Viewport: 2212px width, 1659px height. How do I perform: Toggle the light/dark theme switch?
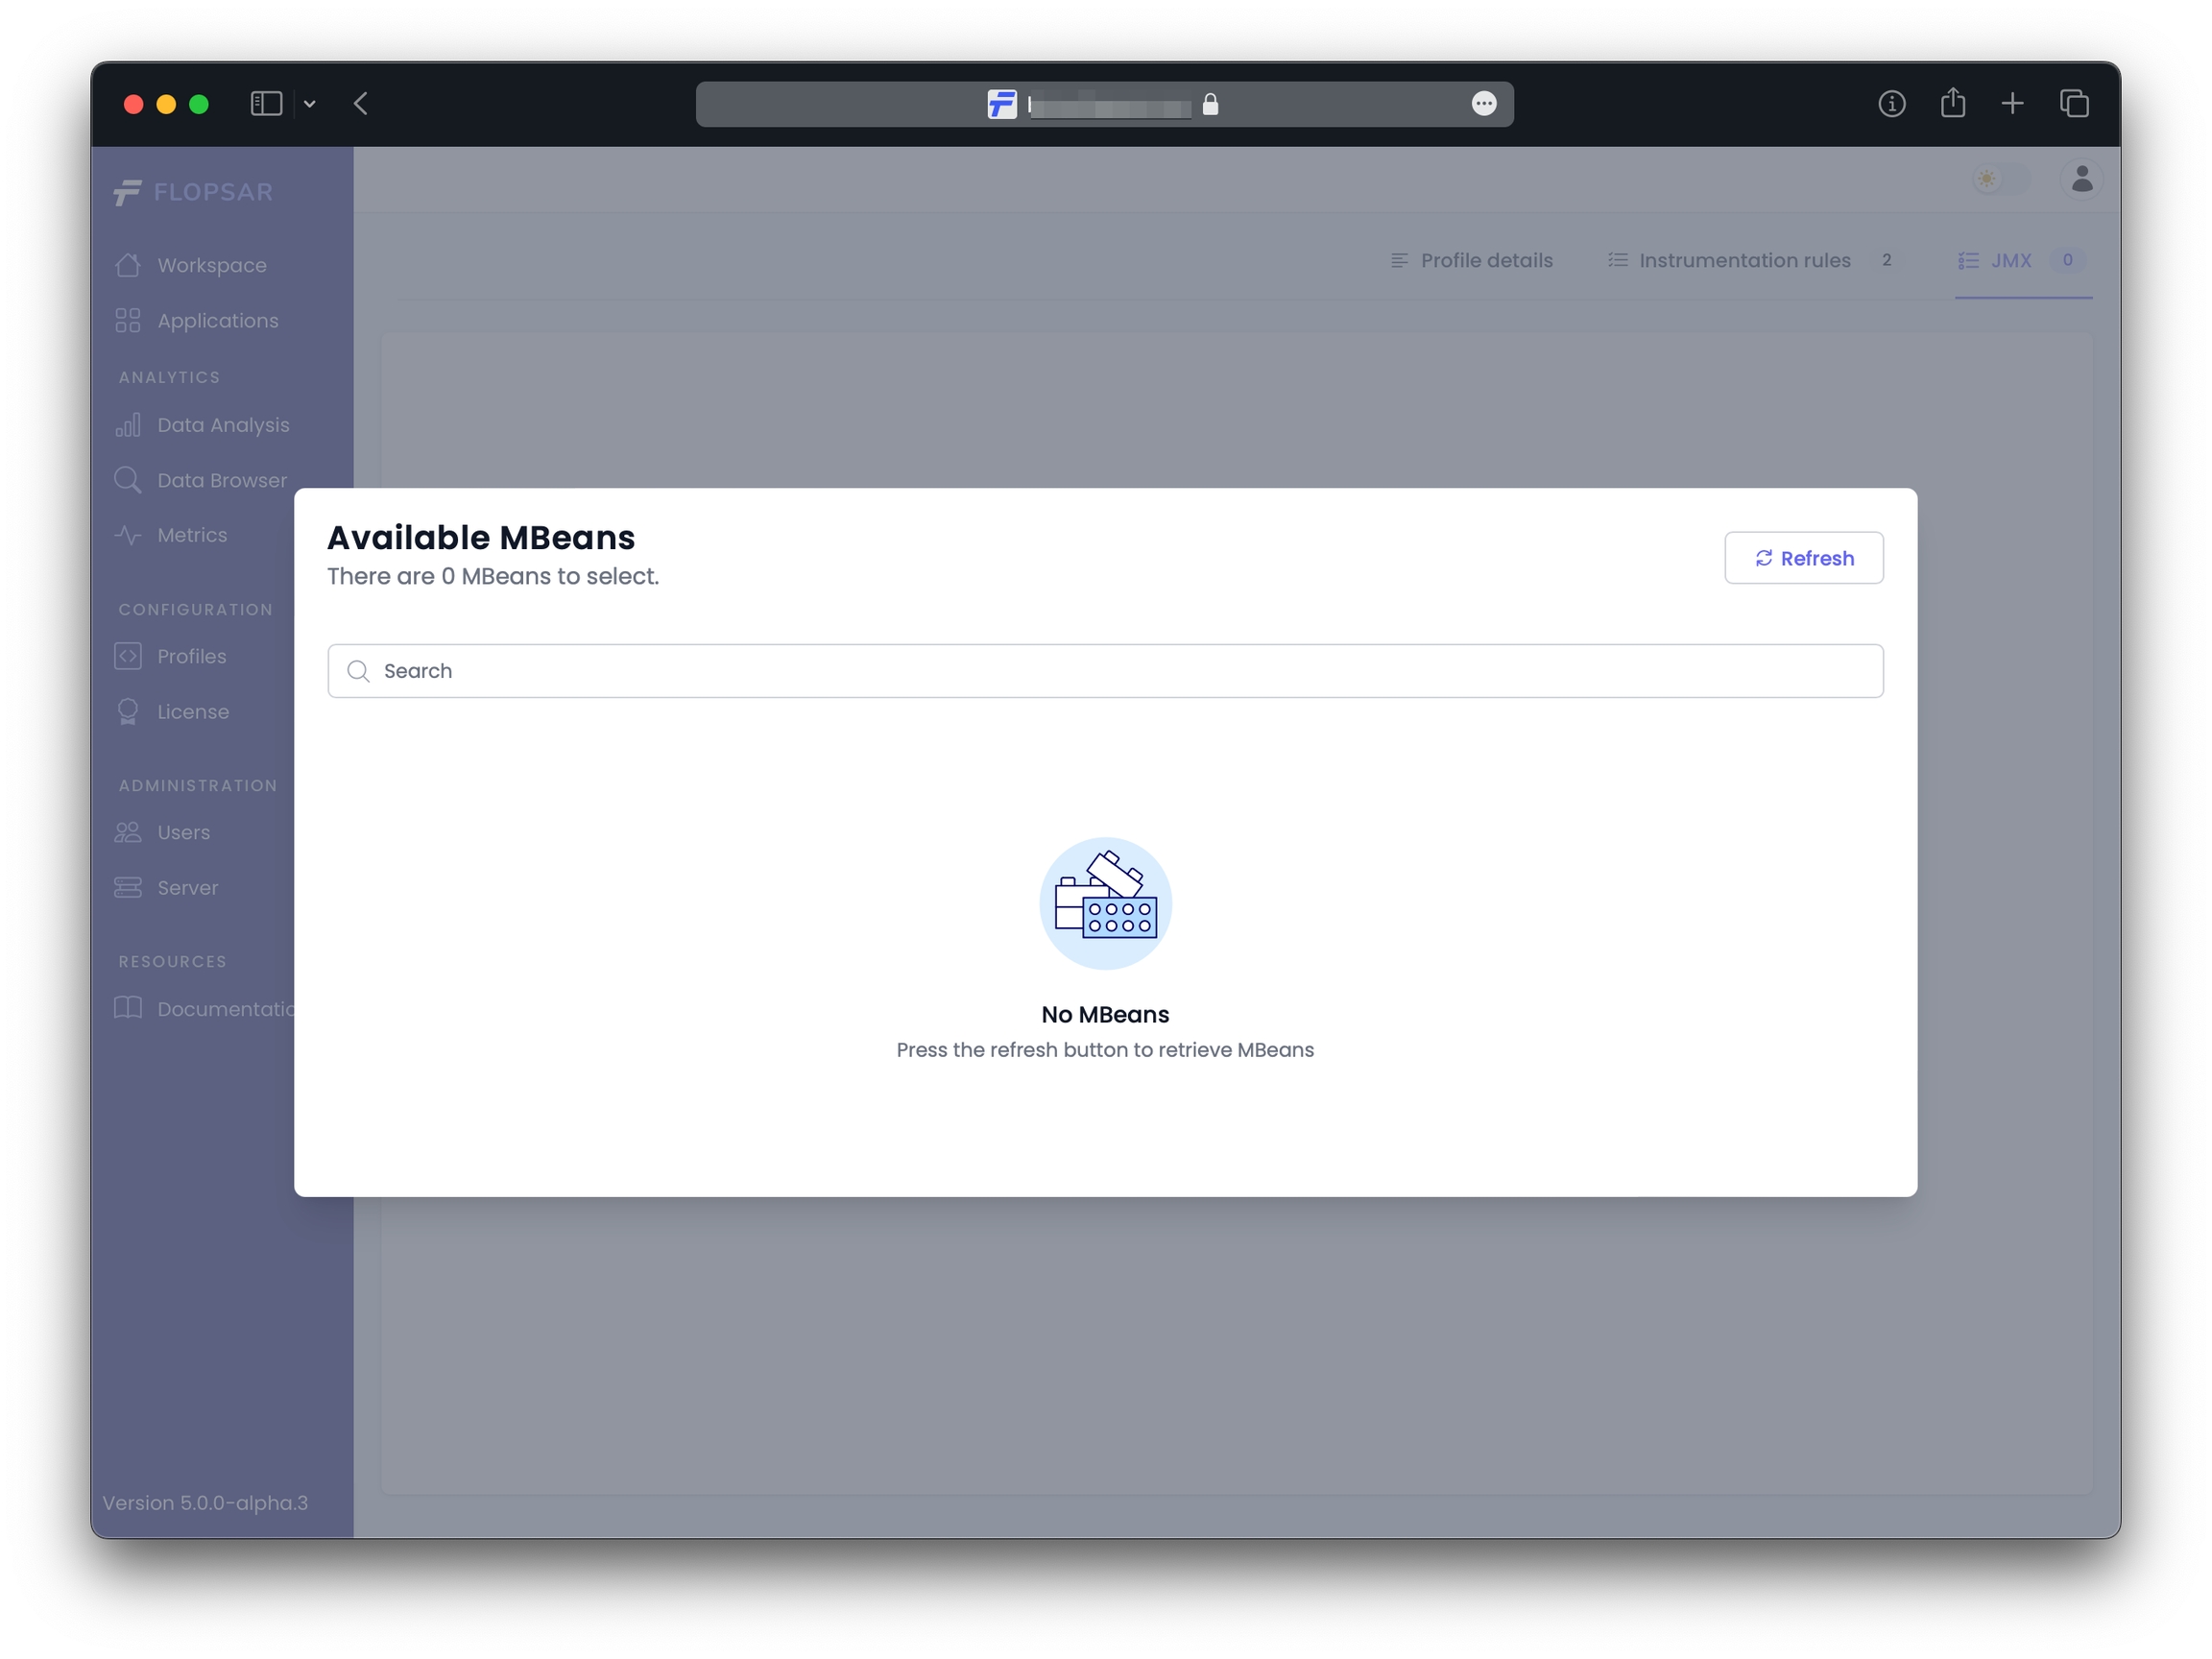click(2001, 180)
